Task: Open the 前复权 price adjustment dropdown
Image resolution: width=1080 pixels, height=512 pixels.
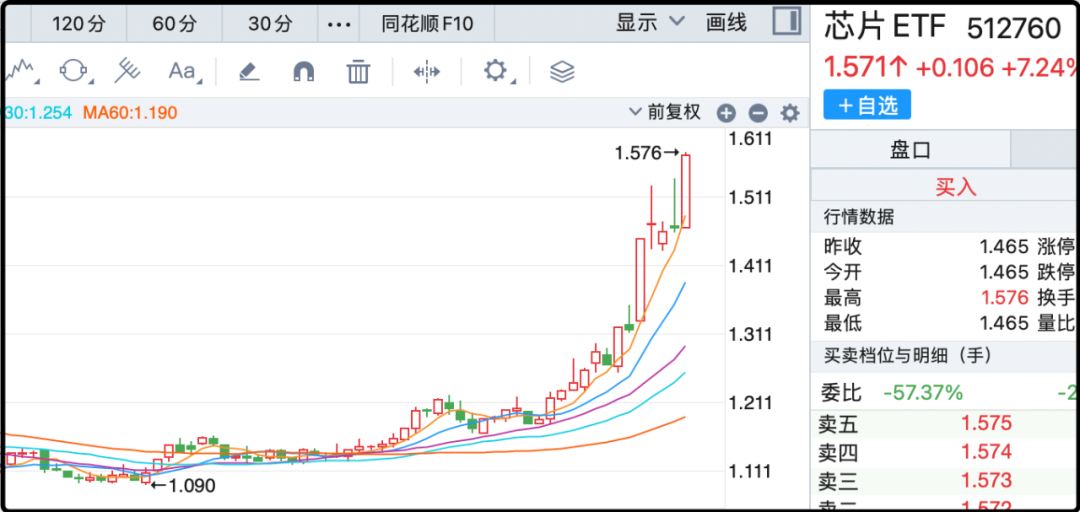Action: coord(665,113)
